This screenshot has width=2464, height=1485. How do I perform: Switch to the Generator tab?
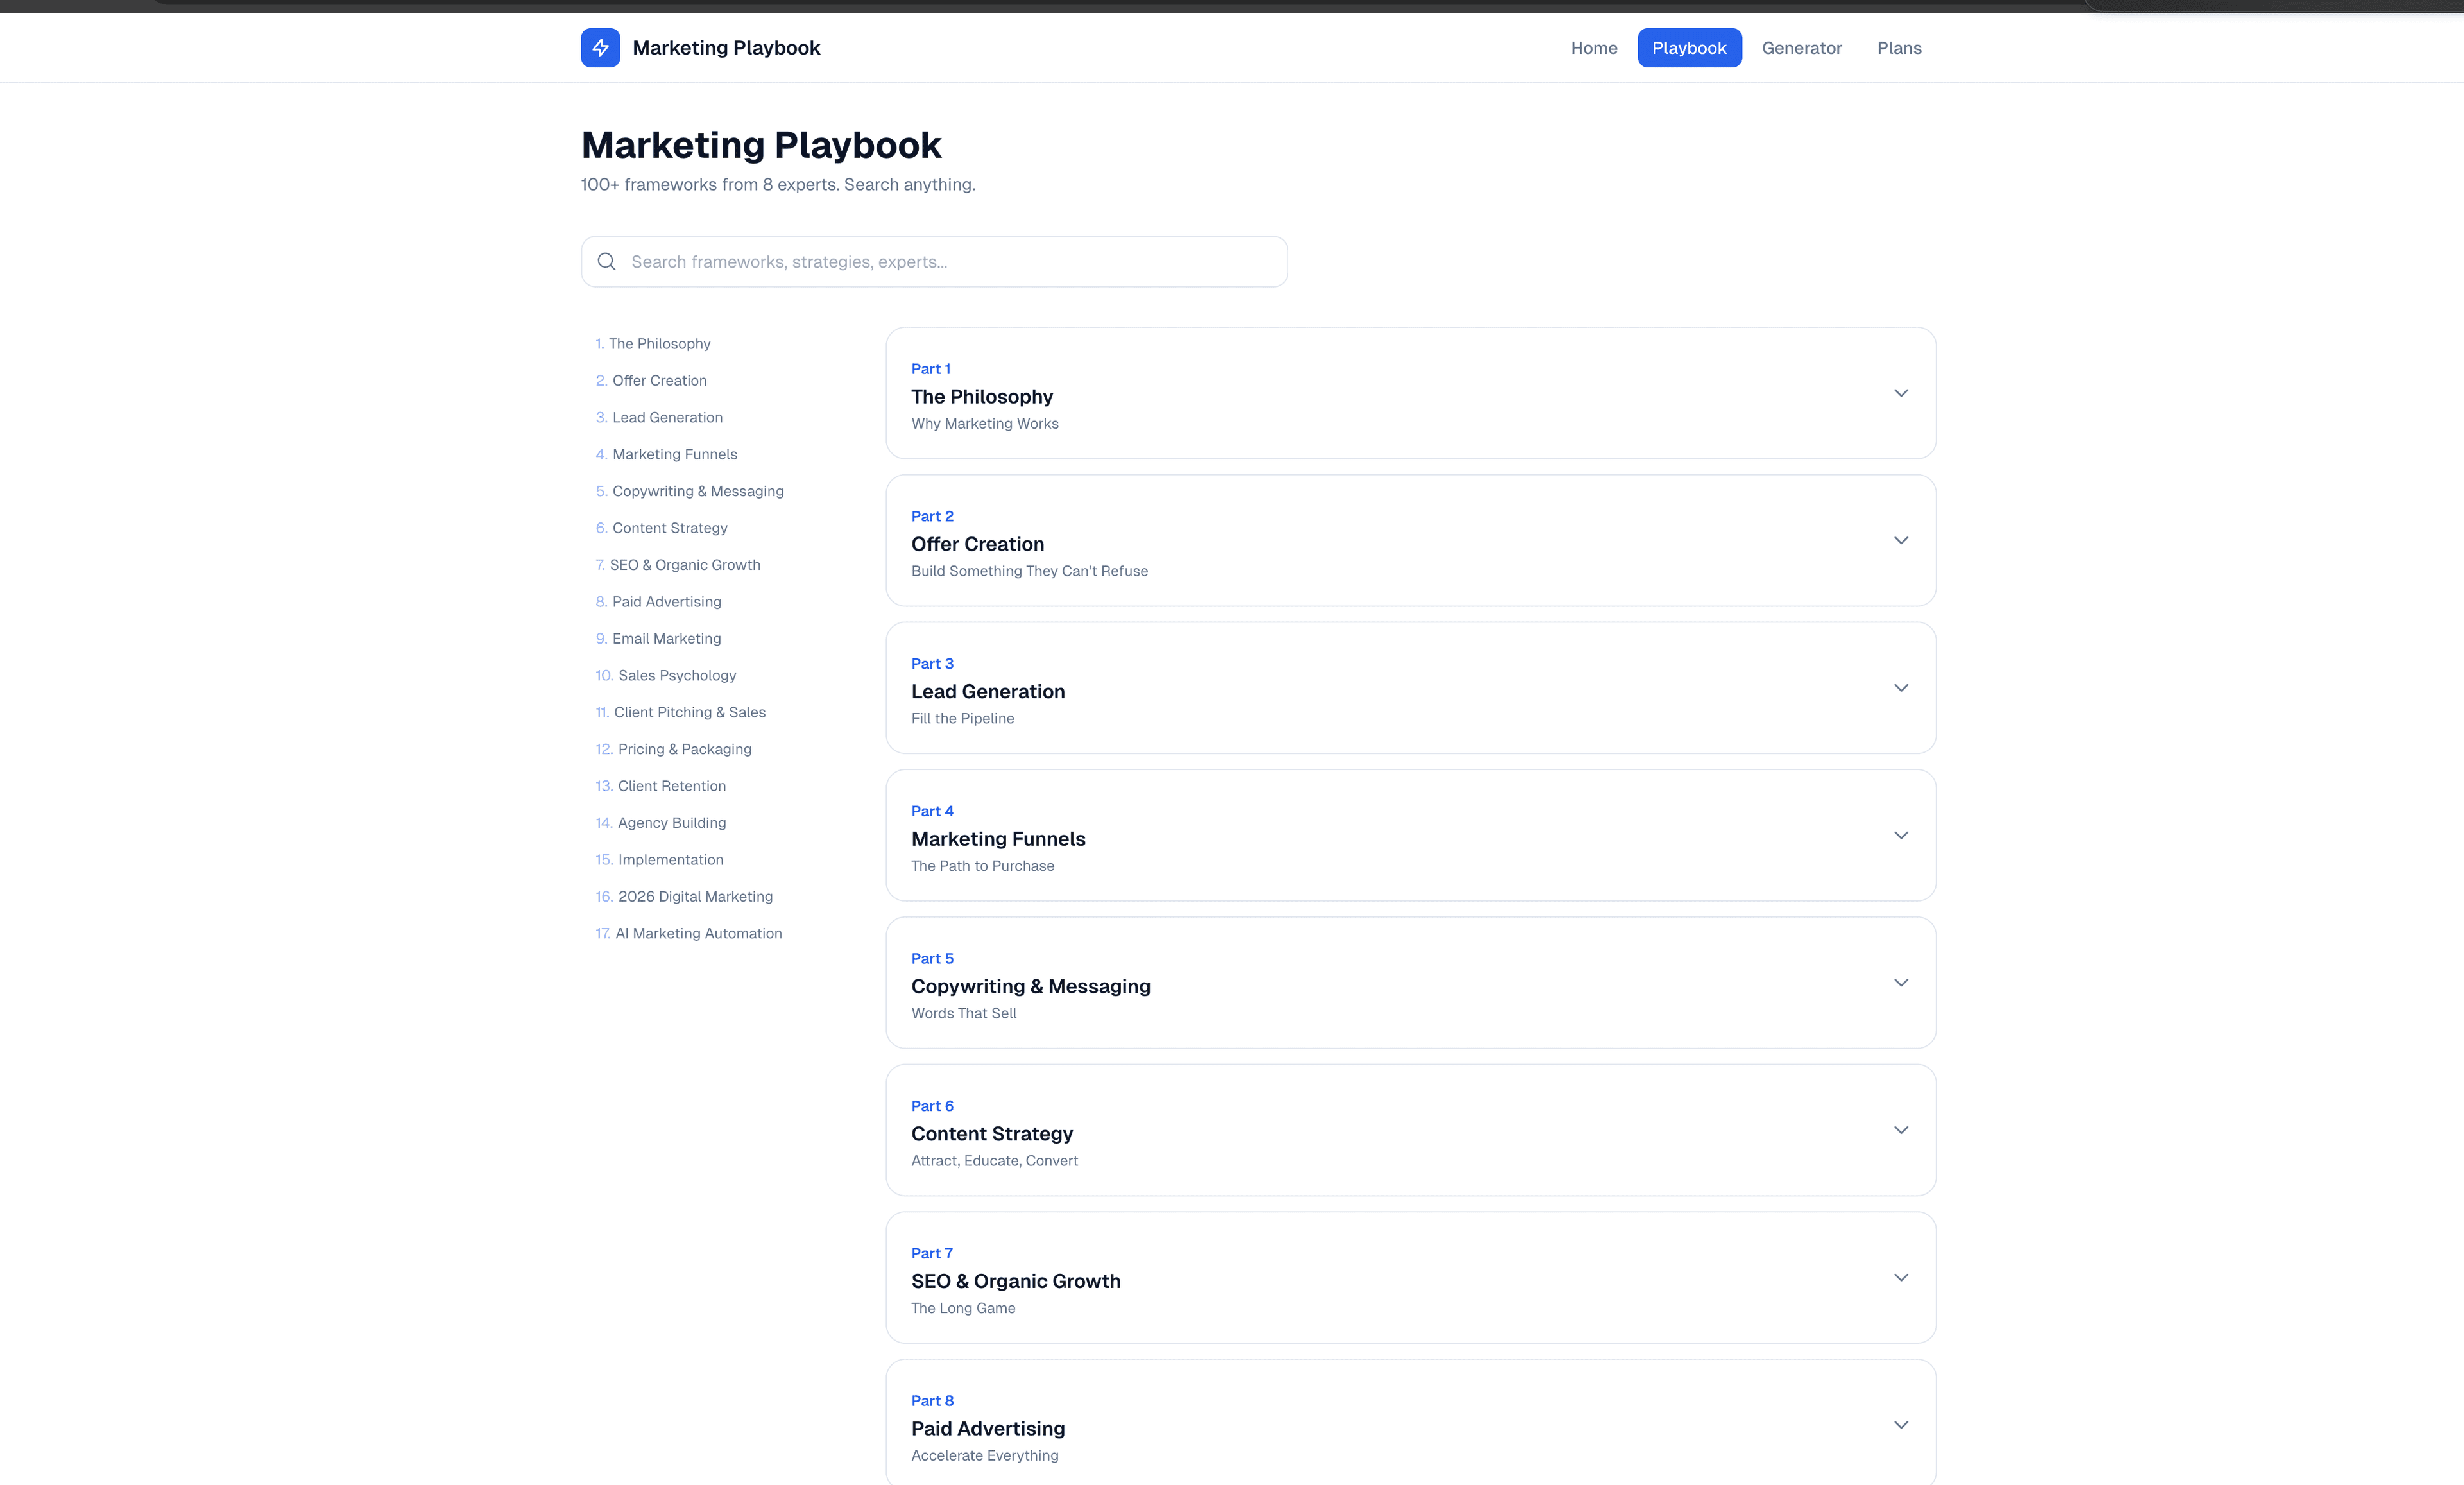(x=1801, y=47)
